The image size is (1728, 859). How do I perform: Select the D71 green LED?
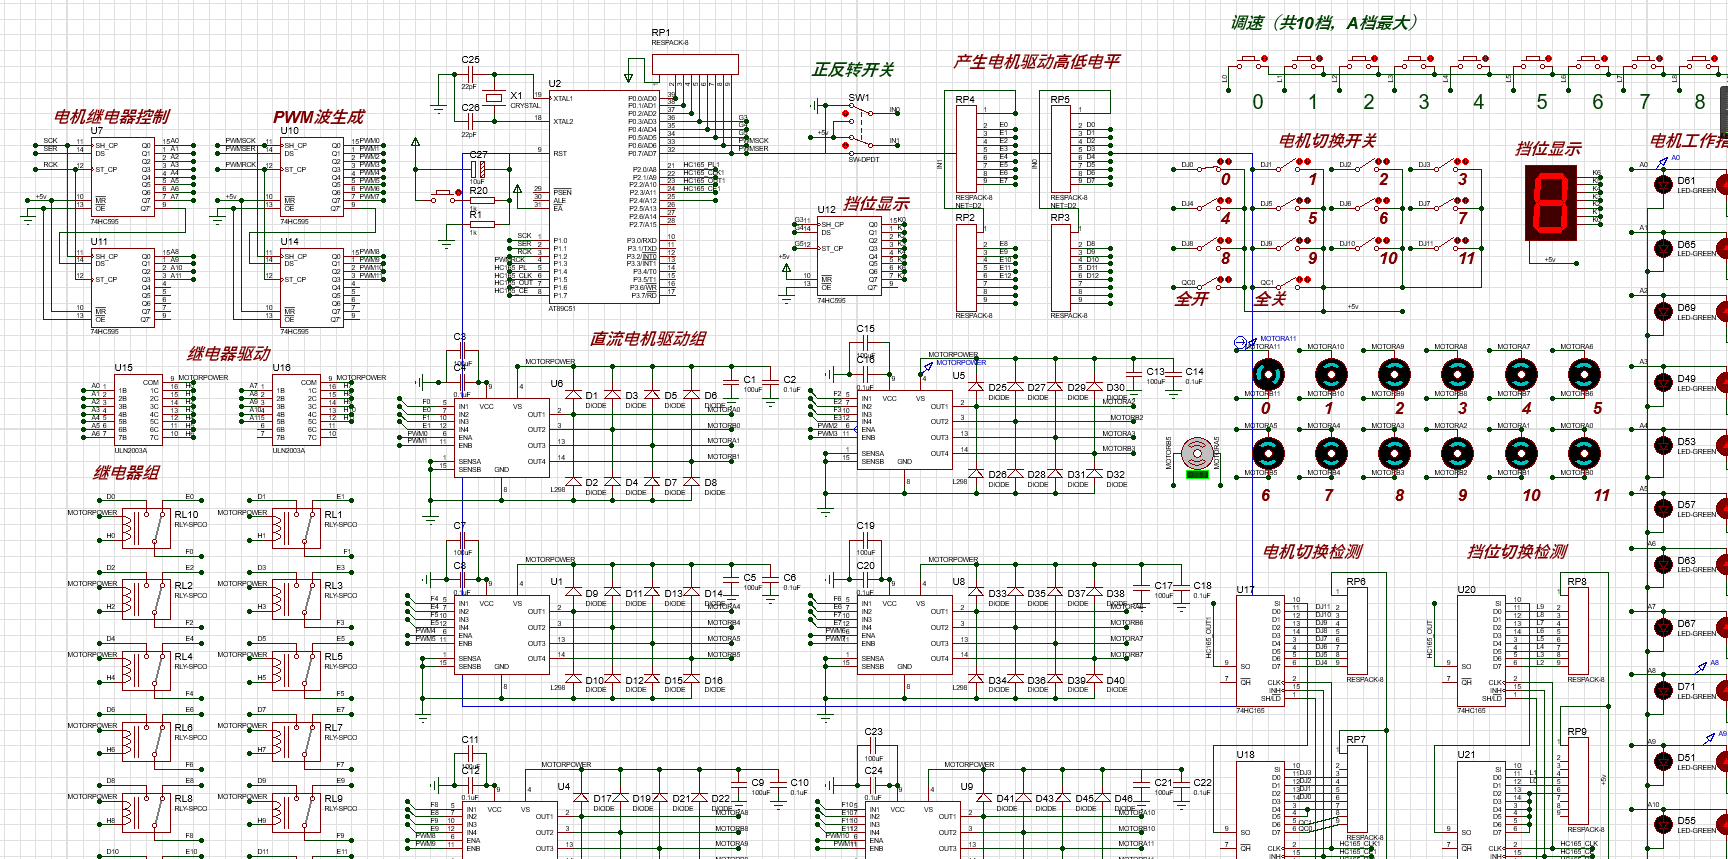(x=1663, y=690)
